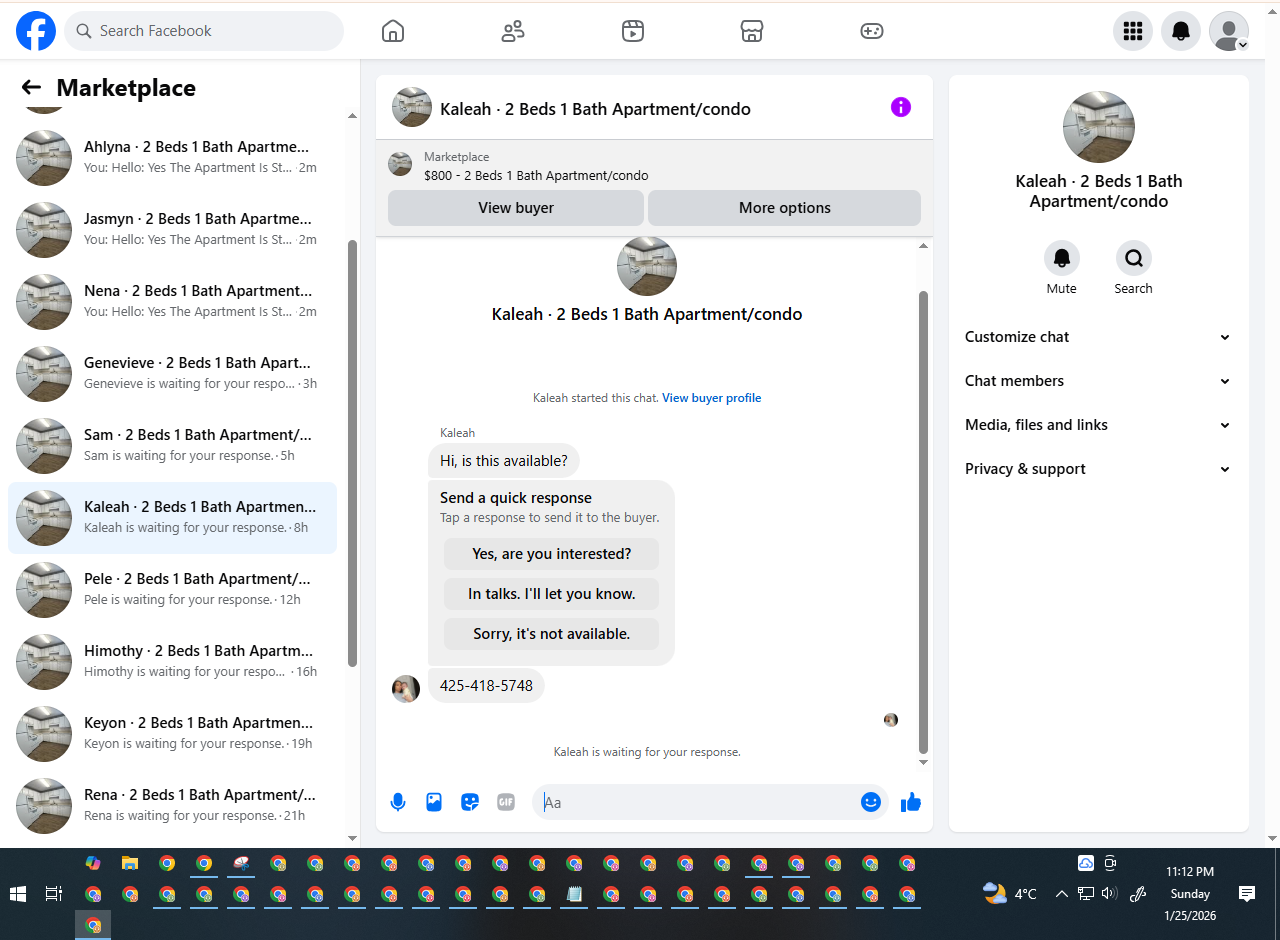Image resolution: width=1280 pixels, height=940 pixels.
Task: Click Kaleah's small avatar beside phone number
Action: tap(406, 689)
